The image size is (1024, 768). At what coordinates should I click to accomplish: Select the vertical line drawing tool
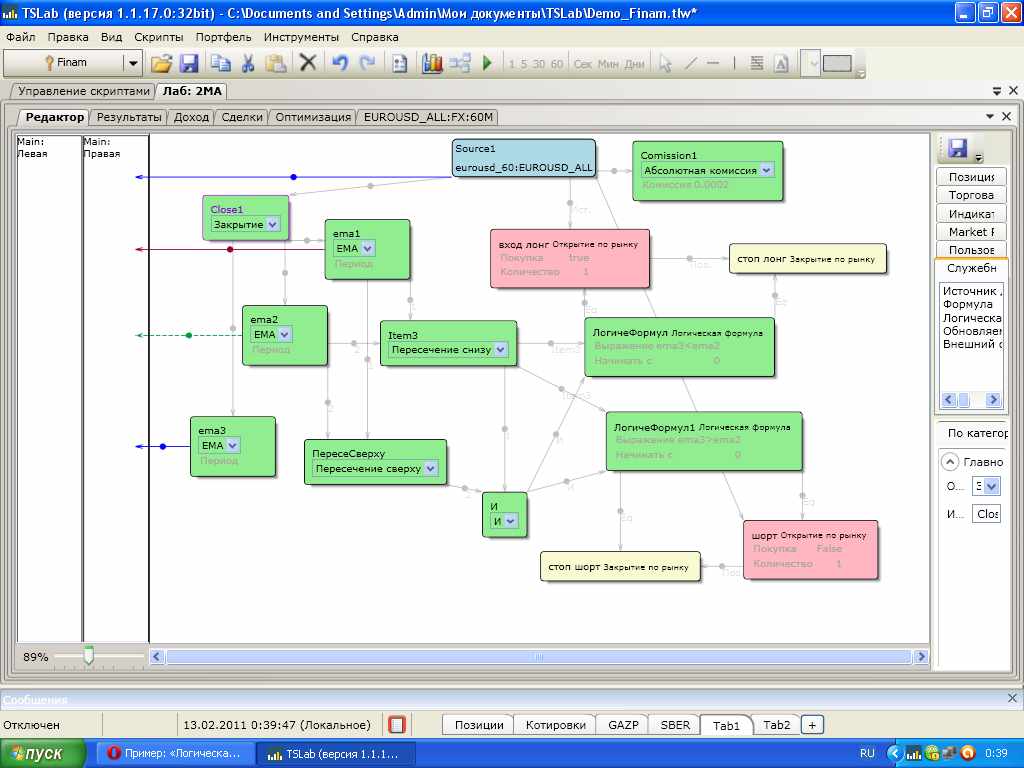click(734, 63)
